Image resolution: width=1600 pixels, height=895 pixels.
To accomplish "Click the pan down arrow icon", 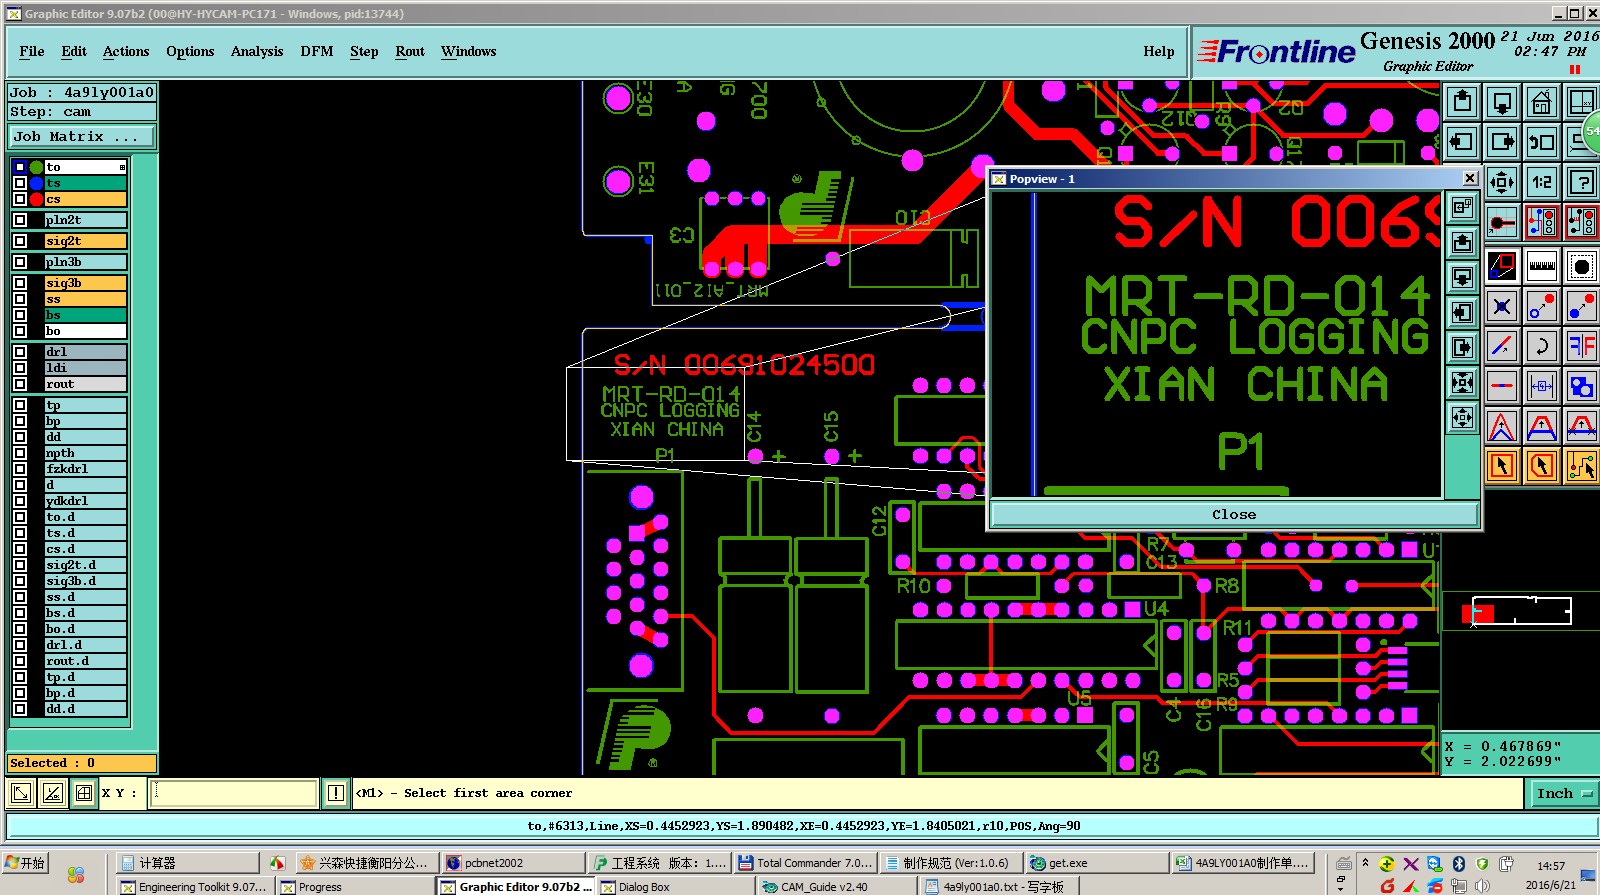I will pyautogui.click(x=1502, y=102).
